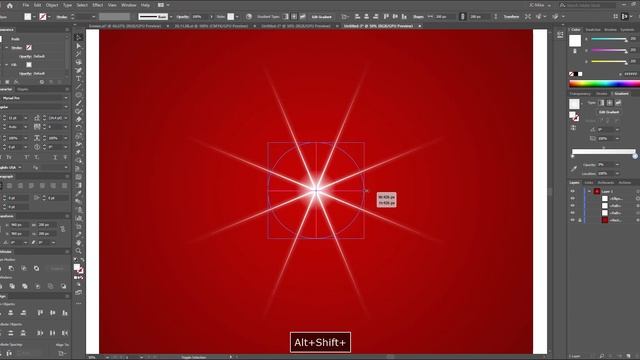Open the gradient stop Opacity dropdown

click(617, 165)
